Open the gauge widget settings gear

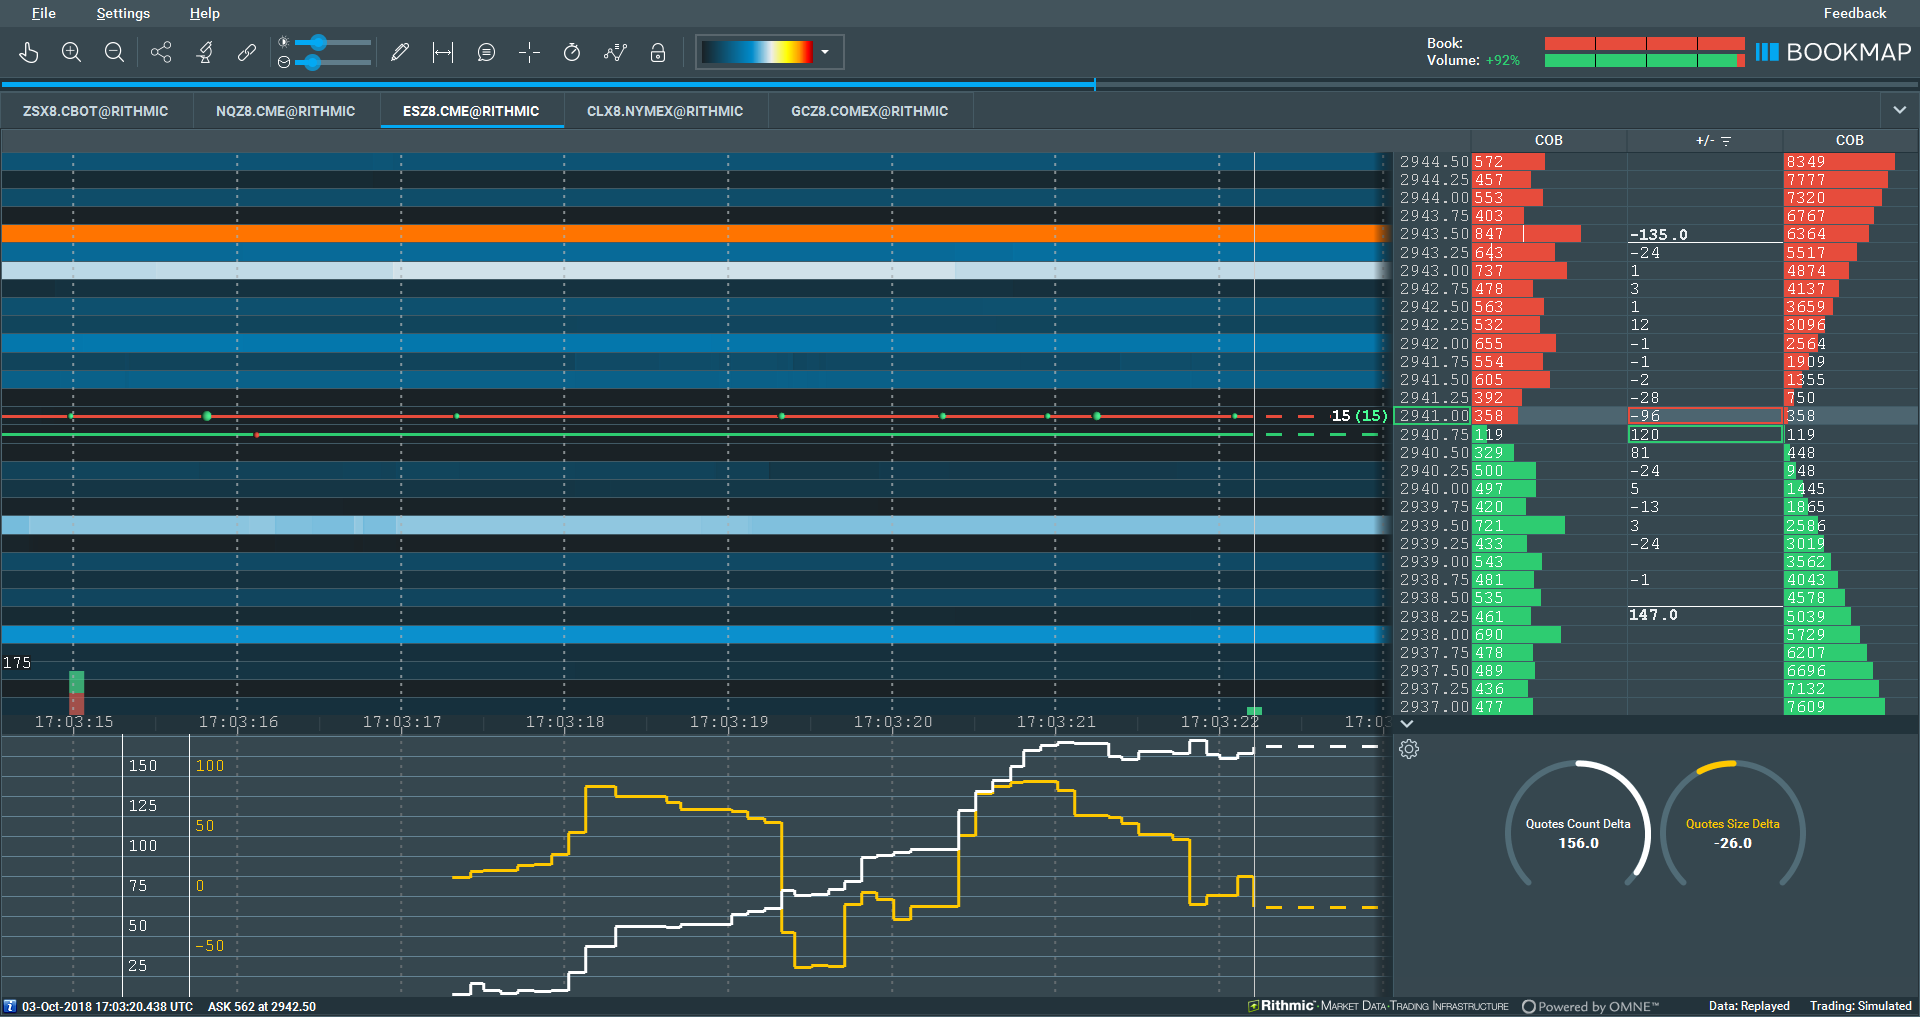point(1409,749)
